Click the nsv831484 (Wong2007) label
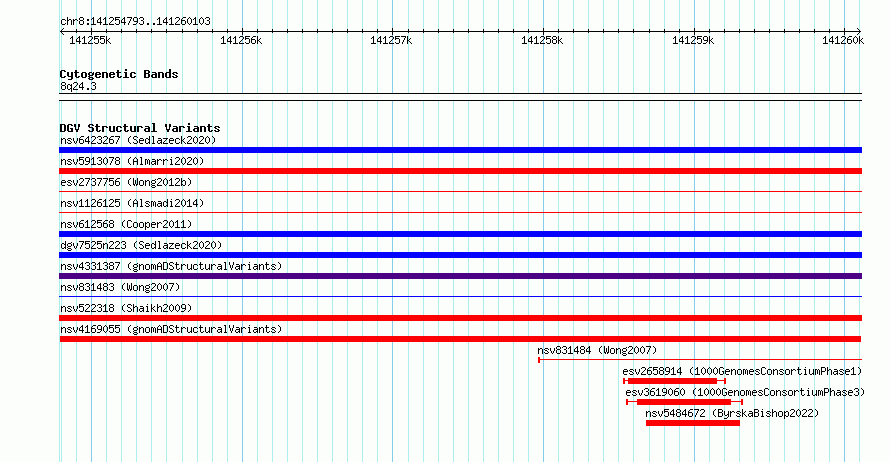 (x=597, y=350)
